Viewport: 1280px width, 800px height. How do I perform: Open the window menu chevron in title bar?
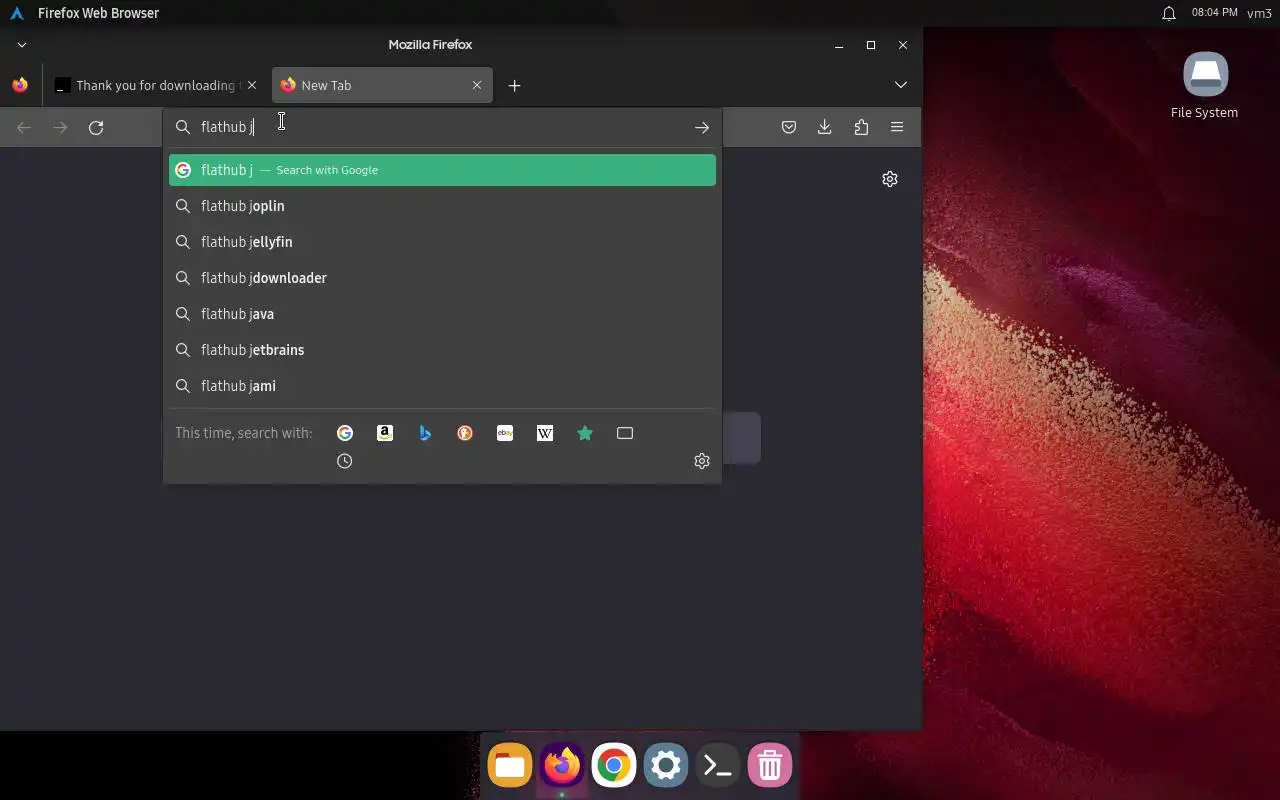click(x=22, y=45)
